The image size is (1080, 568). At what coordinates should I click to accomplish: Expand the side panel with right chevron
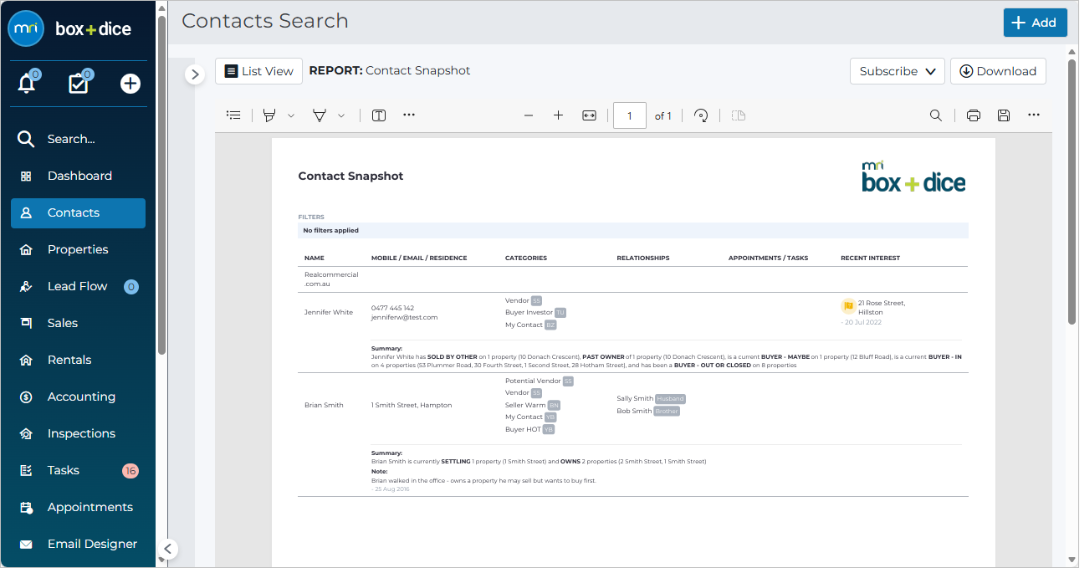195,74
